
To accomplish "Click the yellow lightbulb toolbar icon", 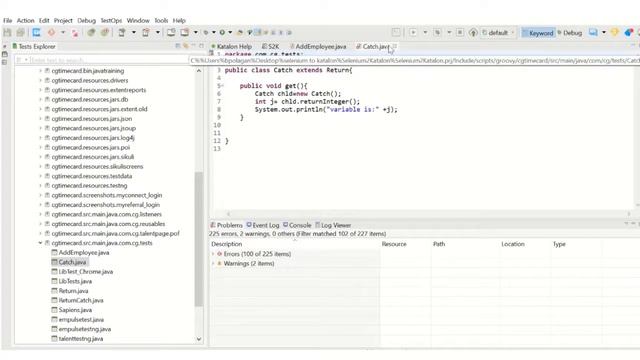I will tap(615, 33).
